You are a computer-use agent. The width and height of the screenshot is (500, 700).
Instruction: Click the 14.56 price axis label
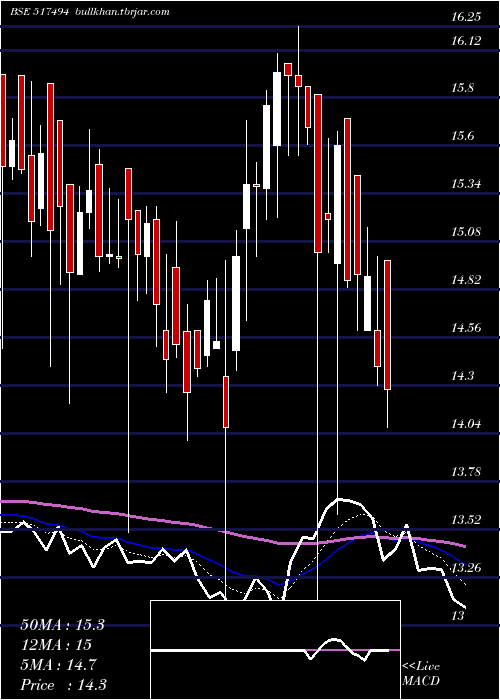tap(466, 328)
